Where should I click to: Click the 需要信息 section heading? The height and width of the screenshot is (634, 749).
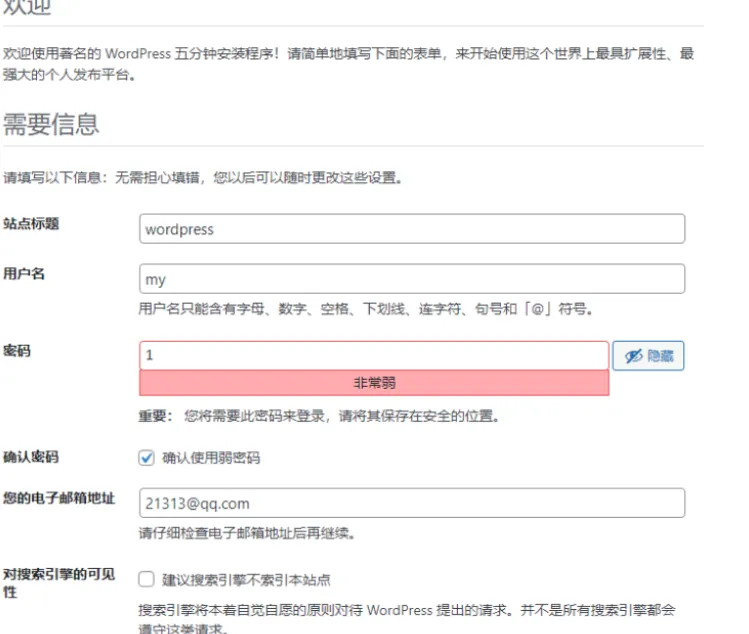pos(51,125)
